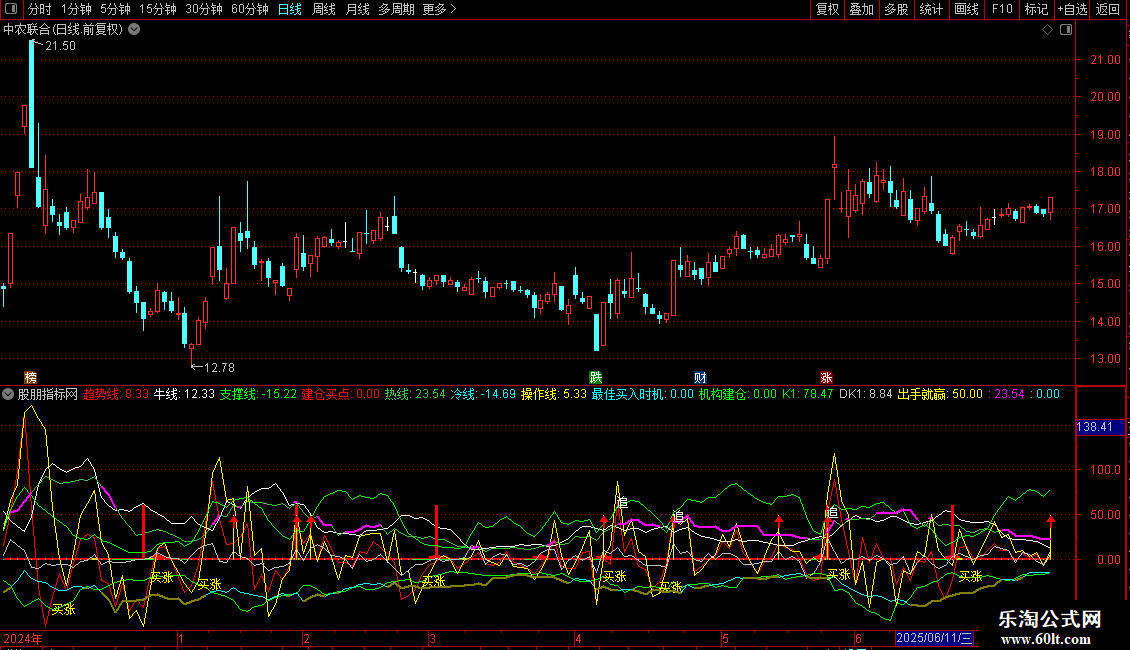Click the blue 财 event marker
The height and width of the screenshot is (650, 1130).
(x=700, y=378)
